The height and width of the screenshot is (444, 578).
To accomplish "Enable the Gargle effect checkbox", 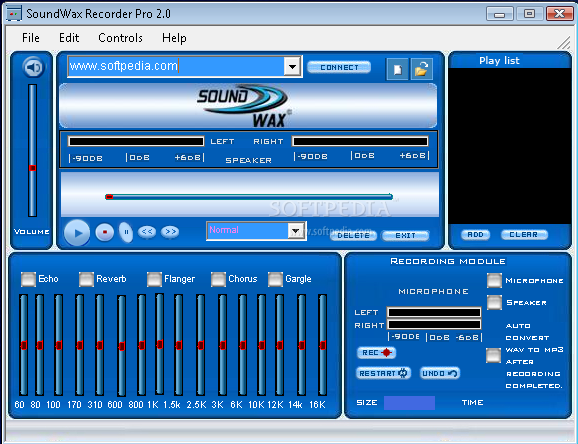I will tap(275, 279).
